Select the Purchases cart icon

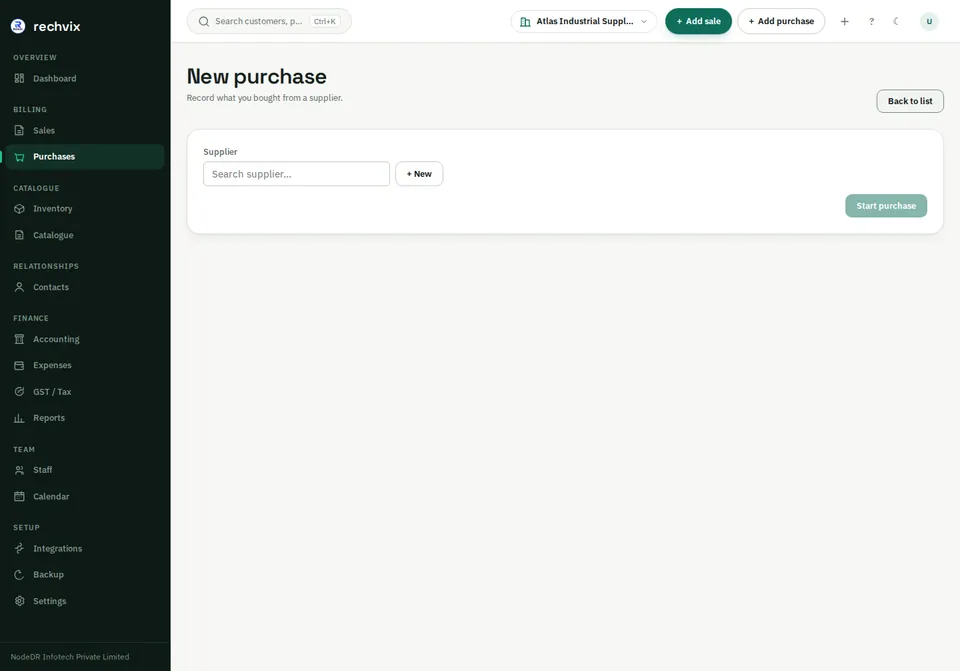click(x=20, y=157)
